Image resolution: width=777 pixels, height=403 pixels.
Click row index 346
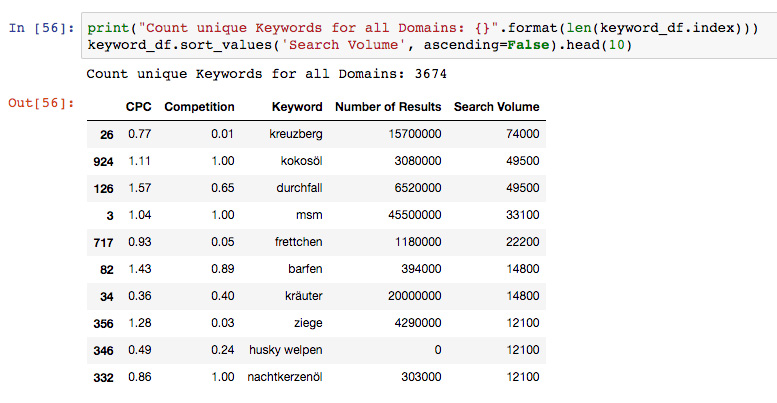103,351
